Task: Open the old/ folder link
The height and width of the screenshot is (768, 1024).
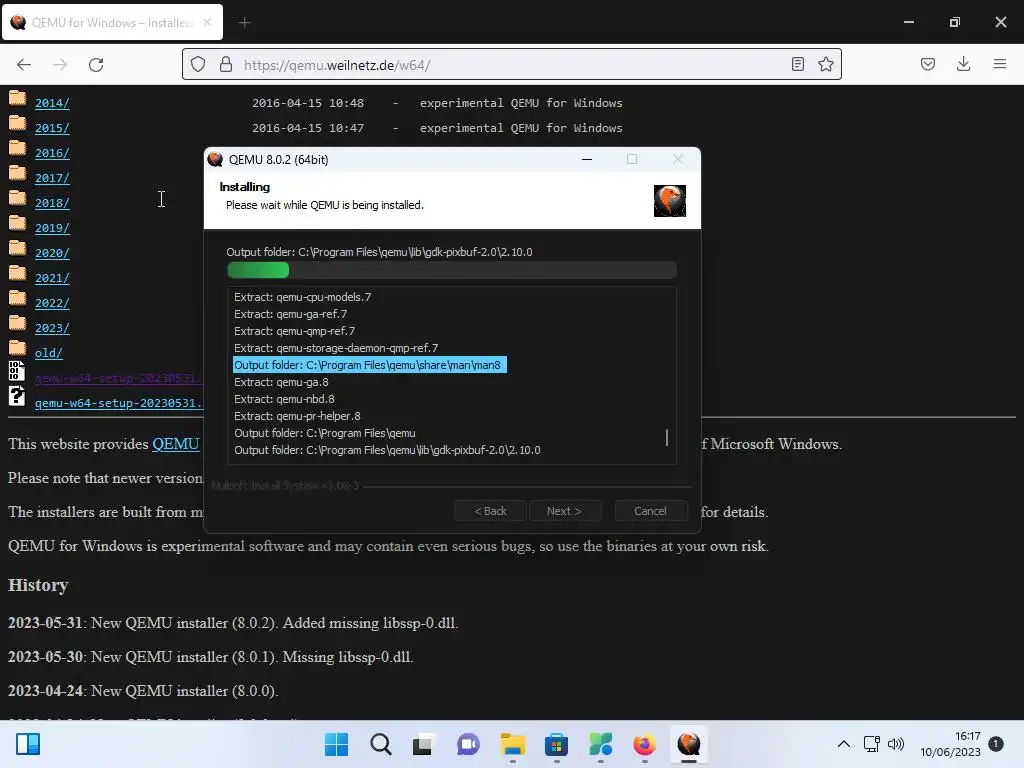Action: [49, 353]
